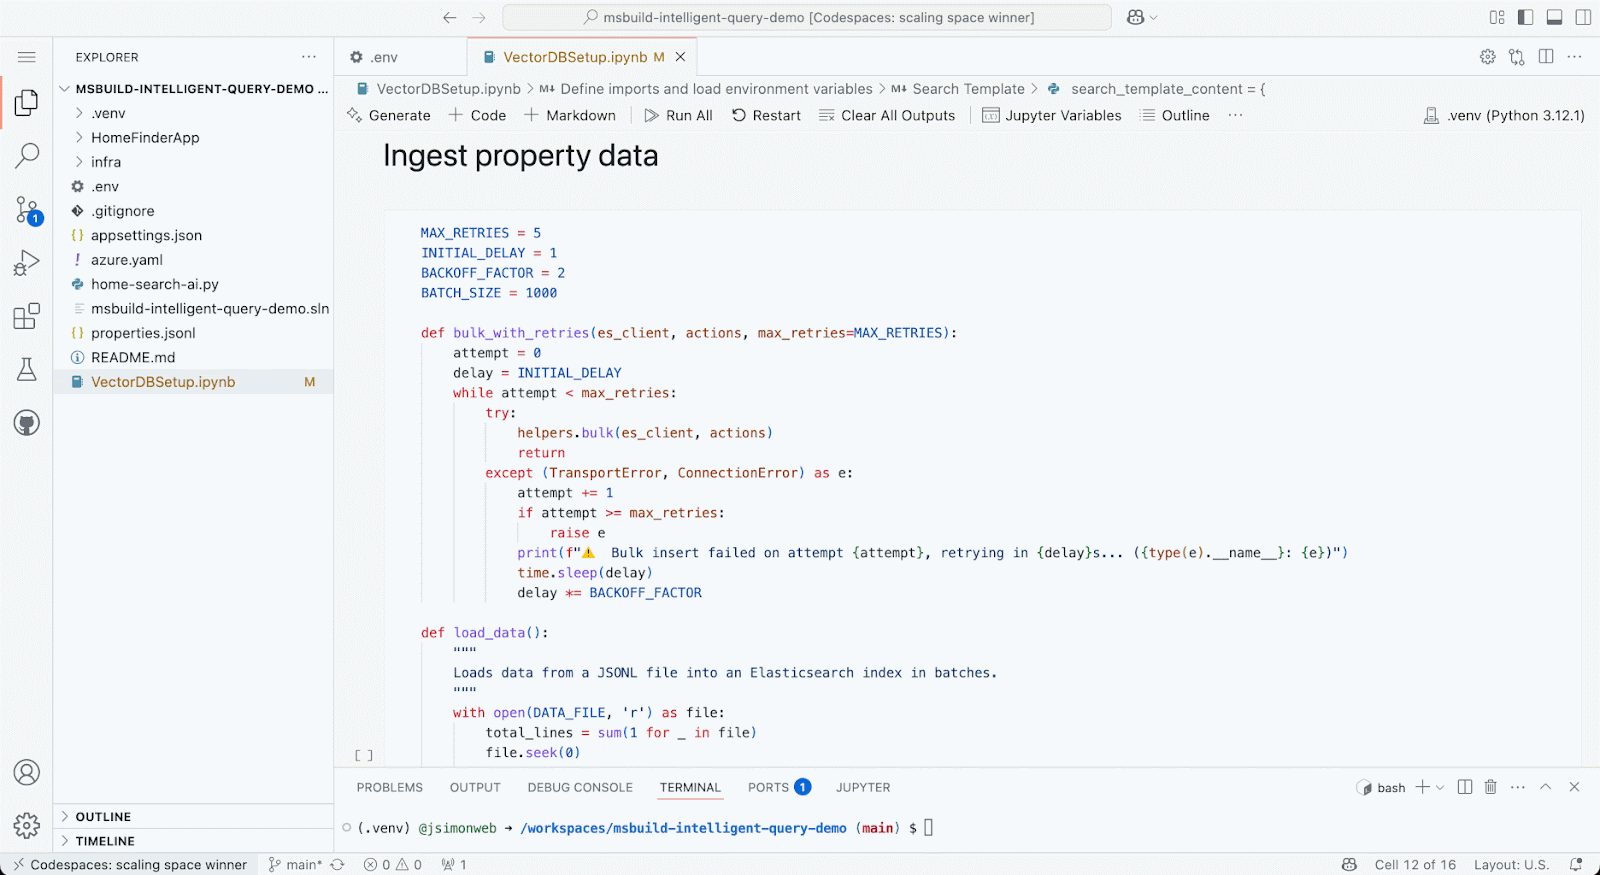Open Run and Debug view
This screenshot has height=875, width=1600.
coord(27,263)
